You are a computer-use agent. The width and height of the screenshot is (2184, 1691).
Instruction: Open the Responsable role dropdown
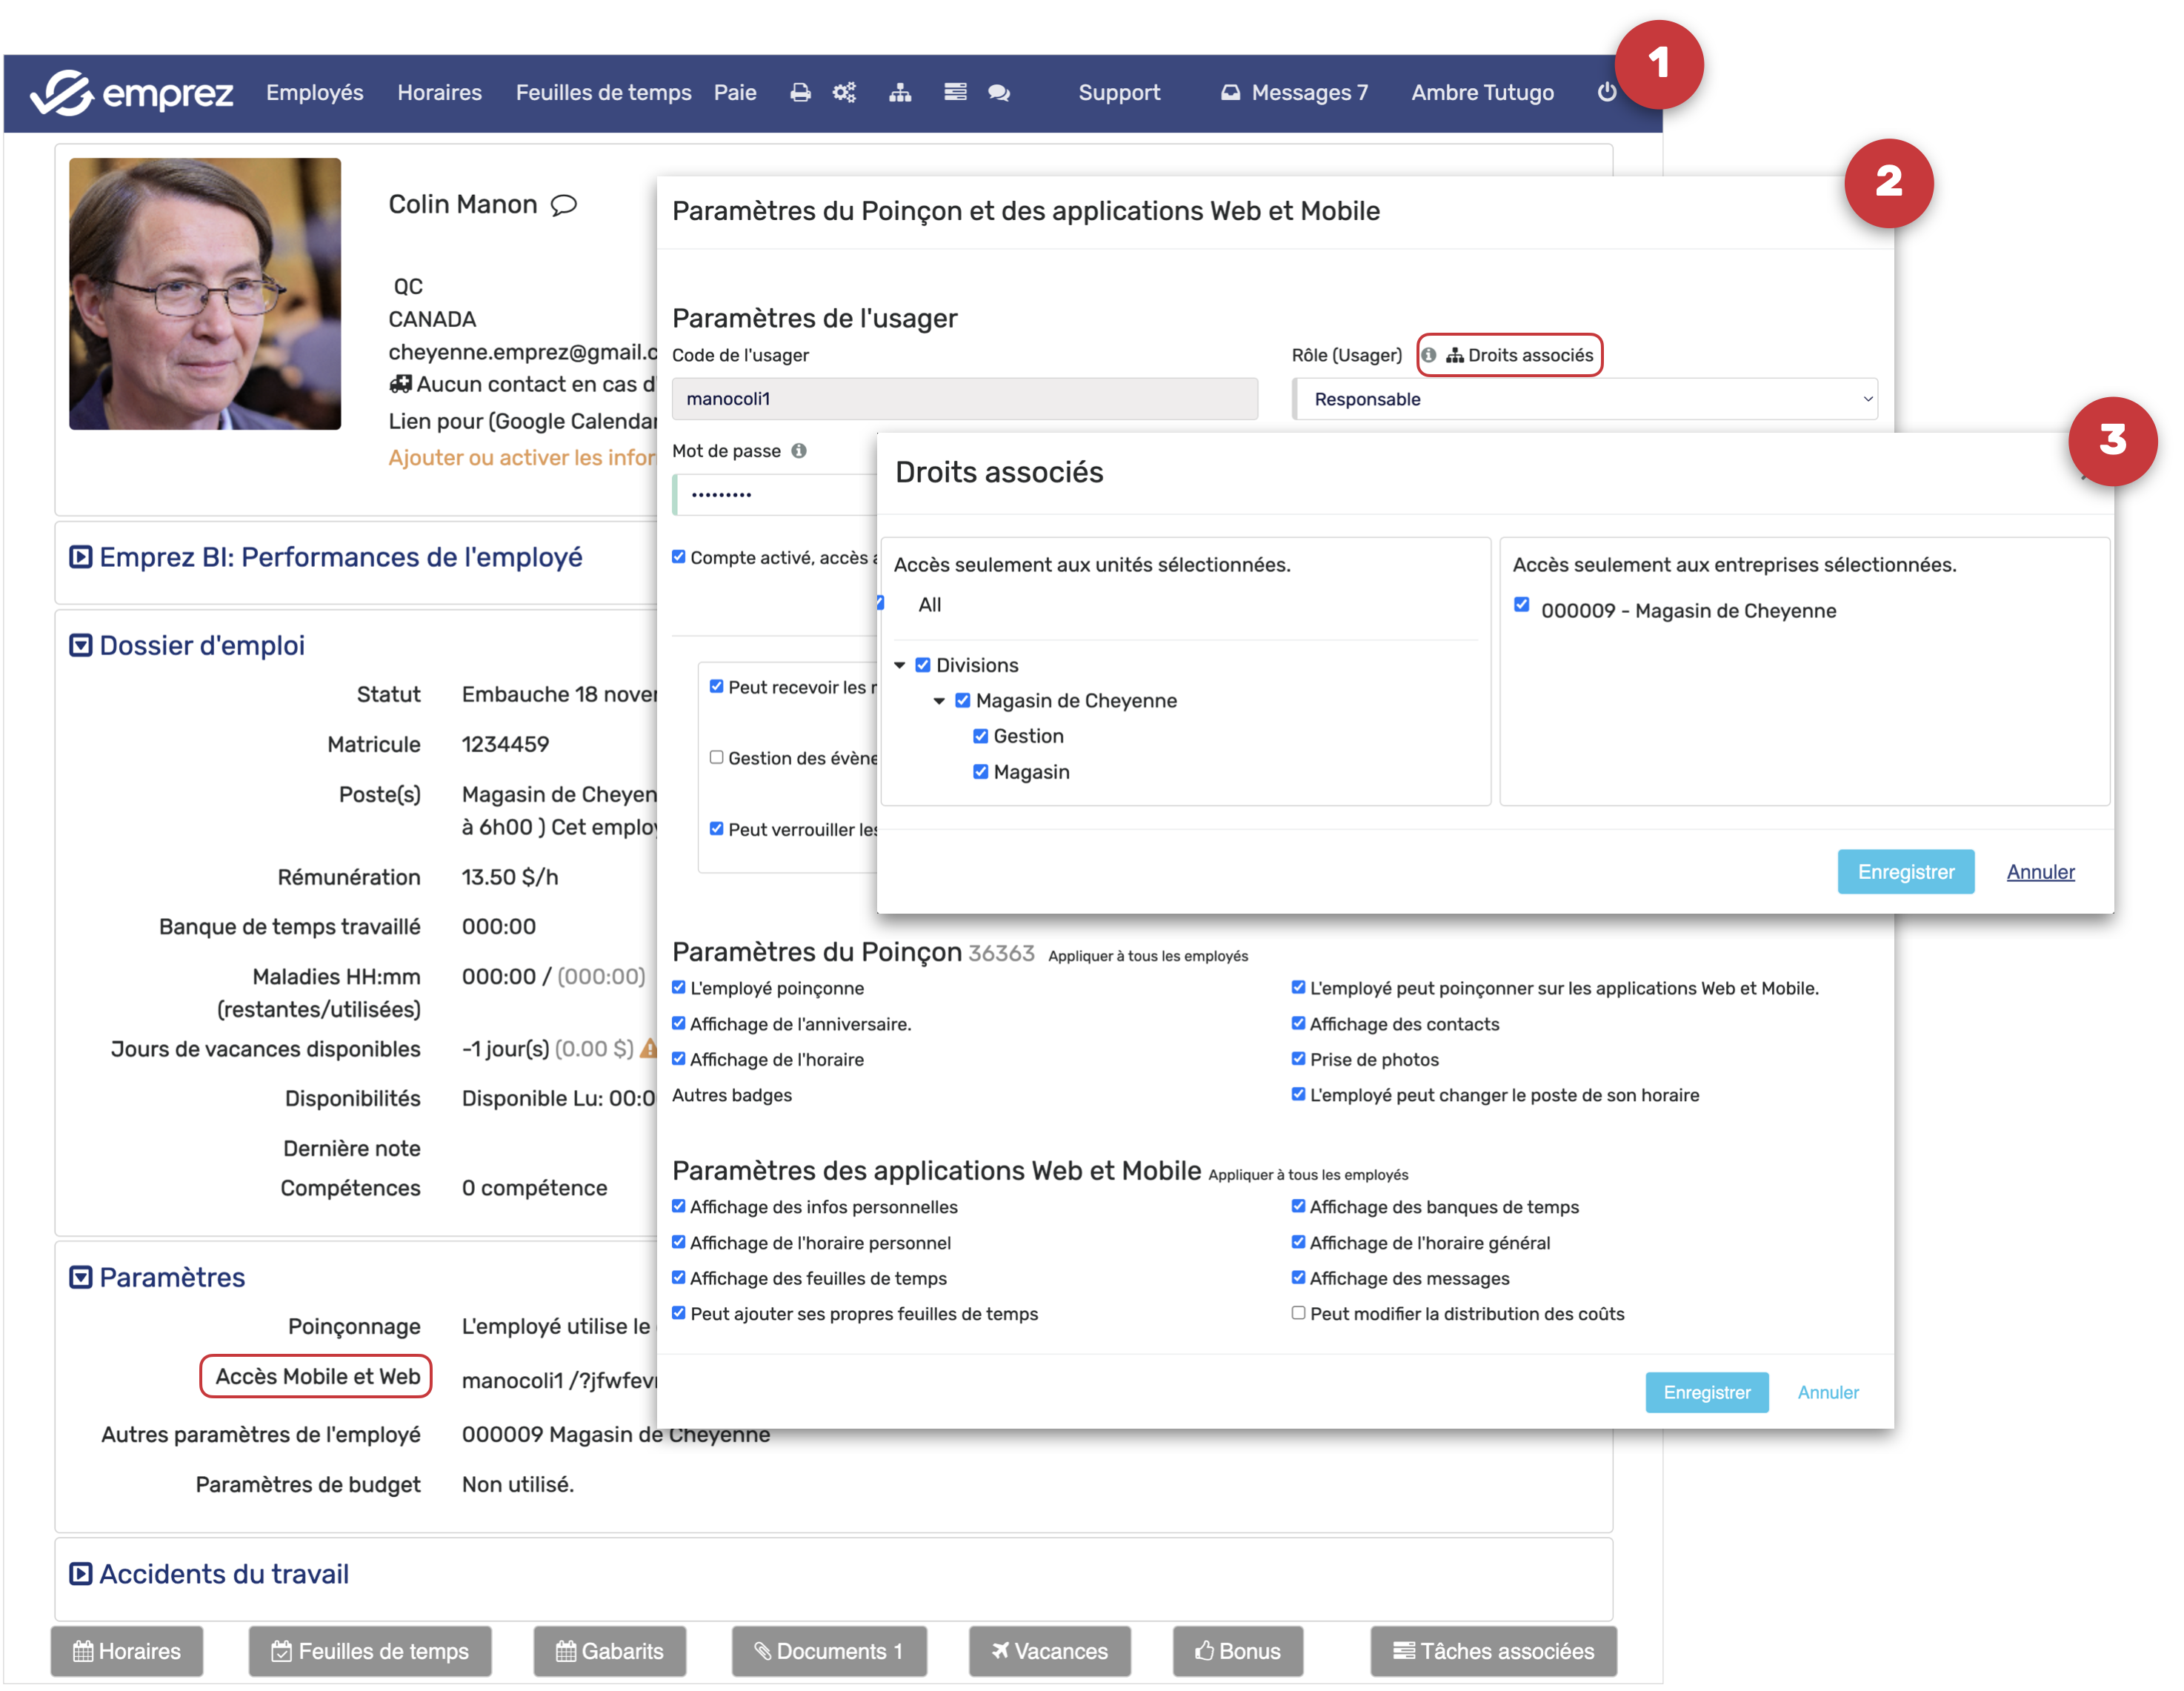tap(1584, 399)
